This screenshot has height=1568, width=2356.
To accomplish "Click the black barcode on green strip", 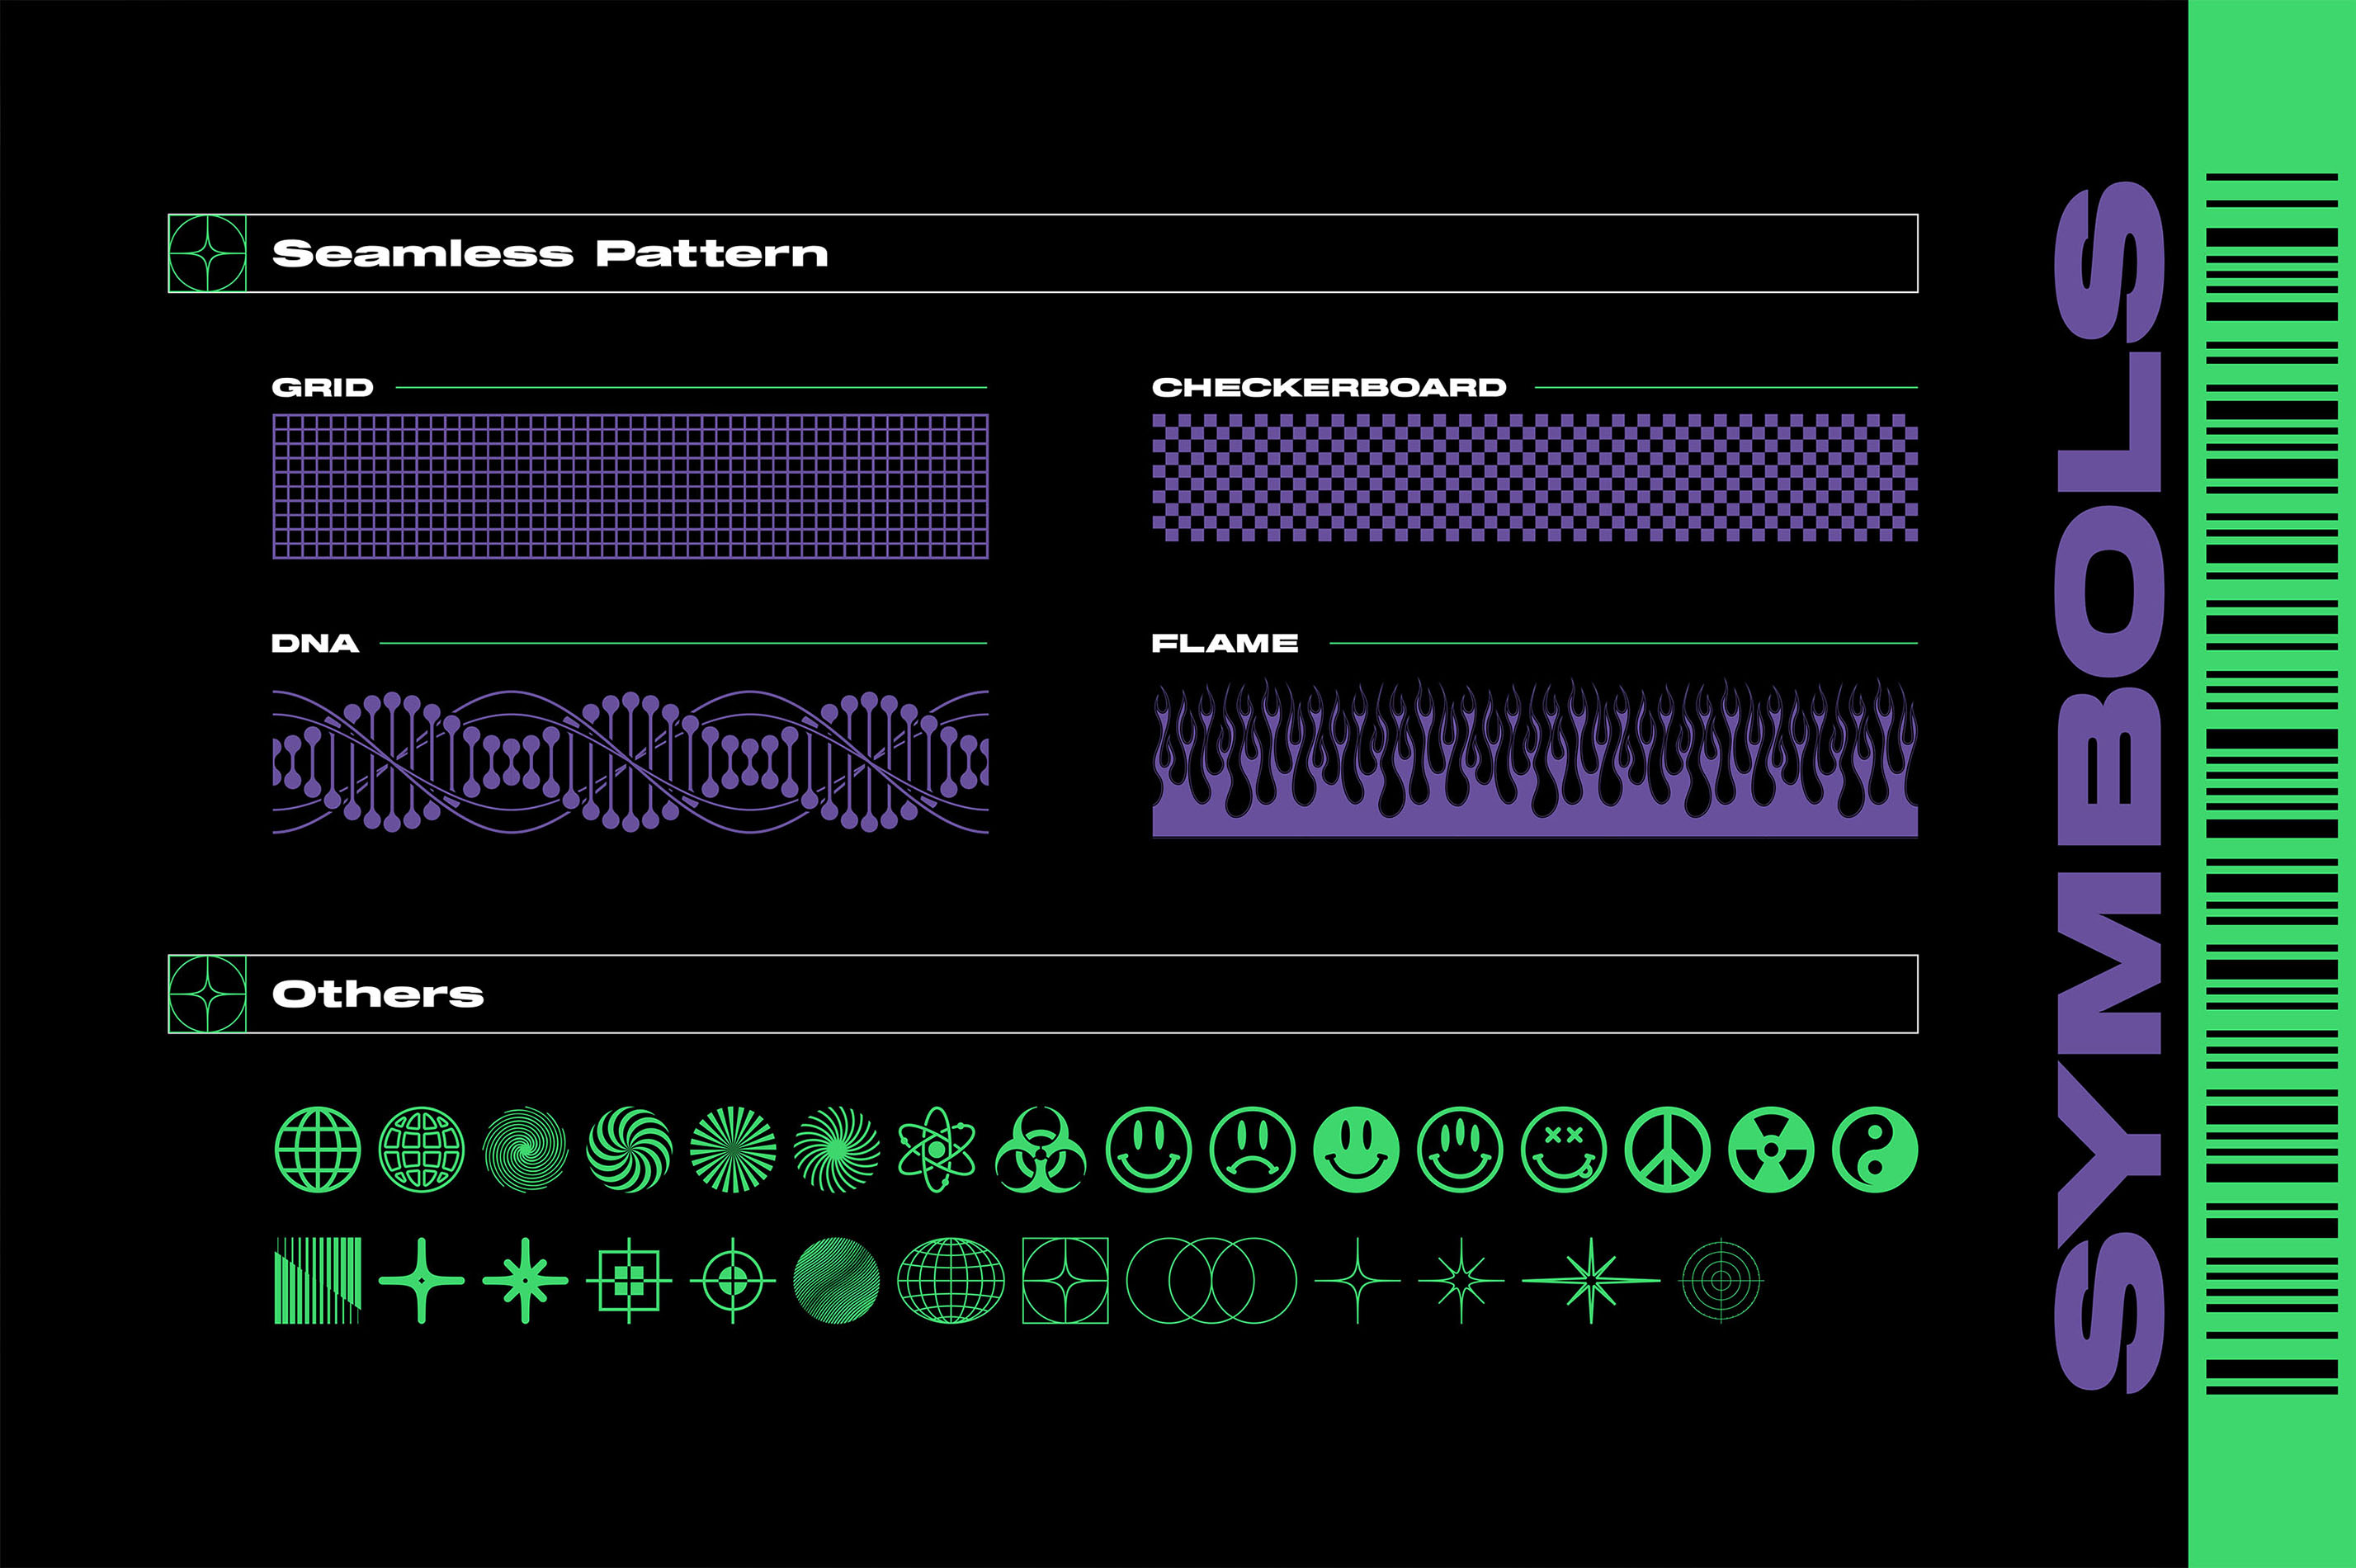I will [x=2272, y=784].
